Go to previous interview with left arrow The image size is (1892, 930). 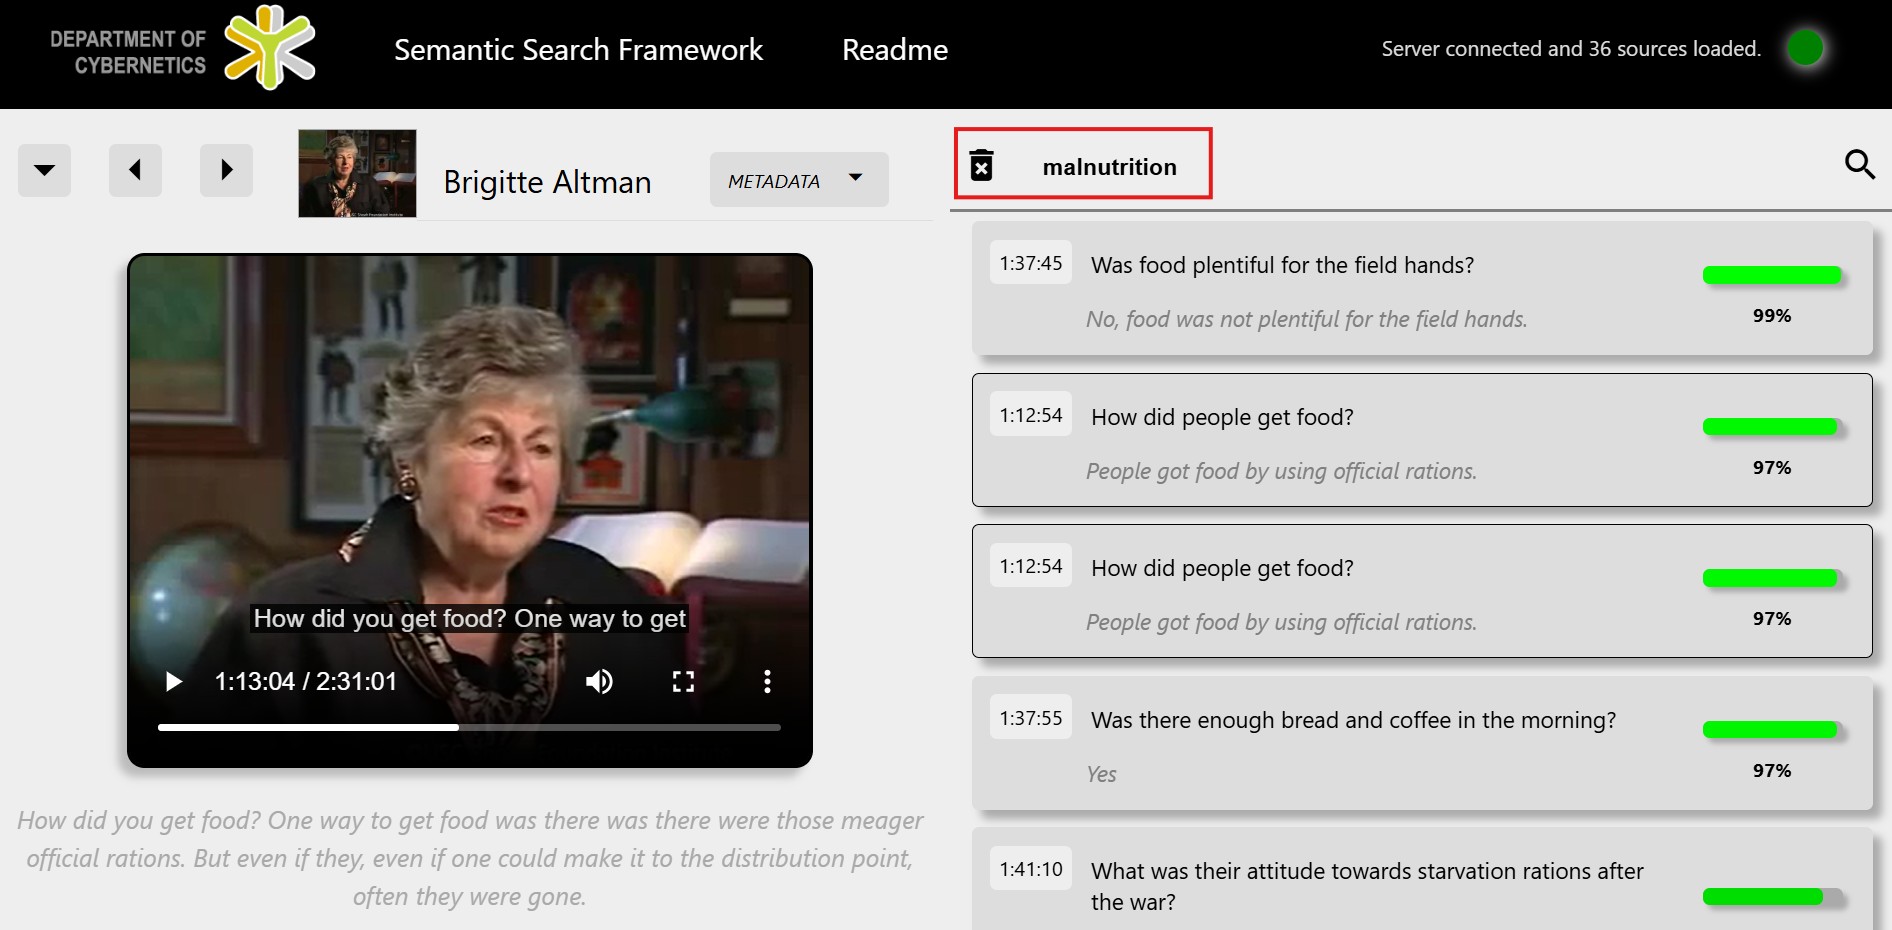pos(135,170)
